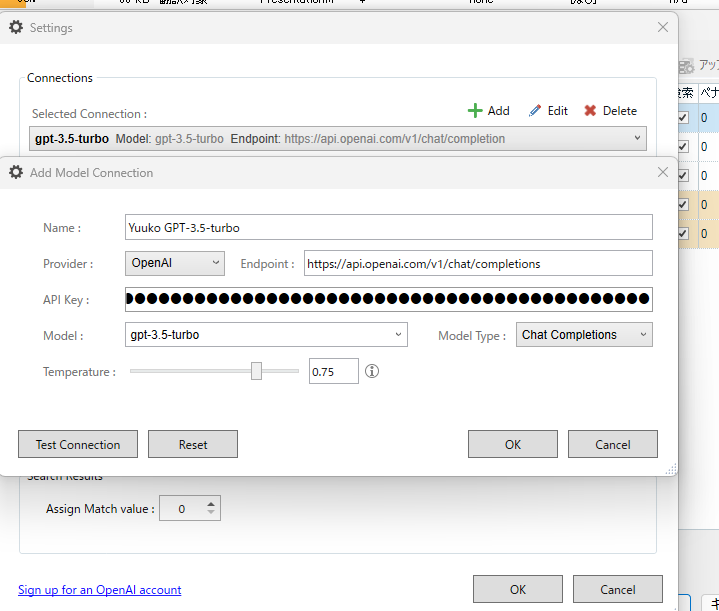Confirm Add Model Connection with OK

(513, 444)
